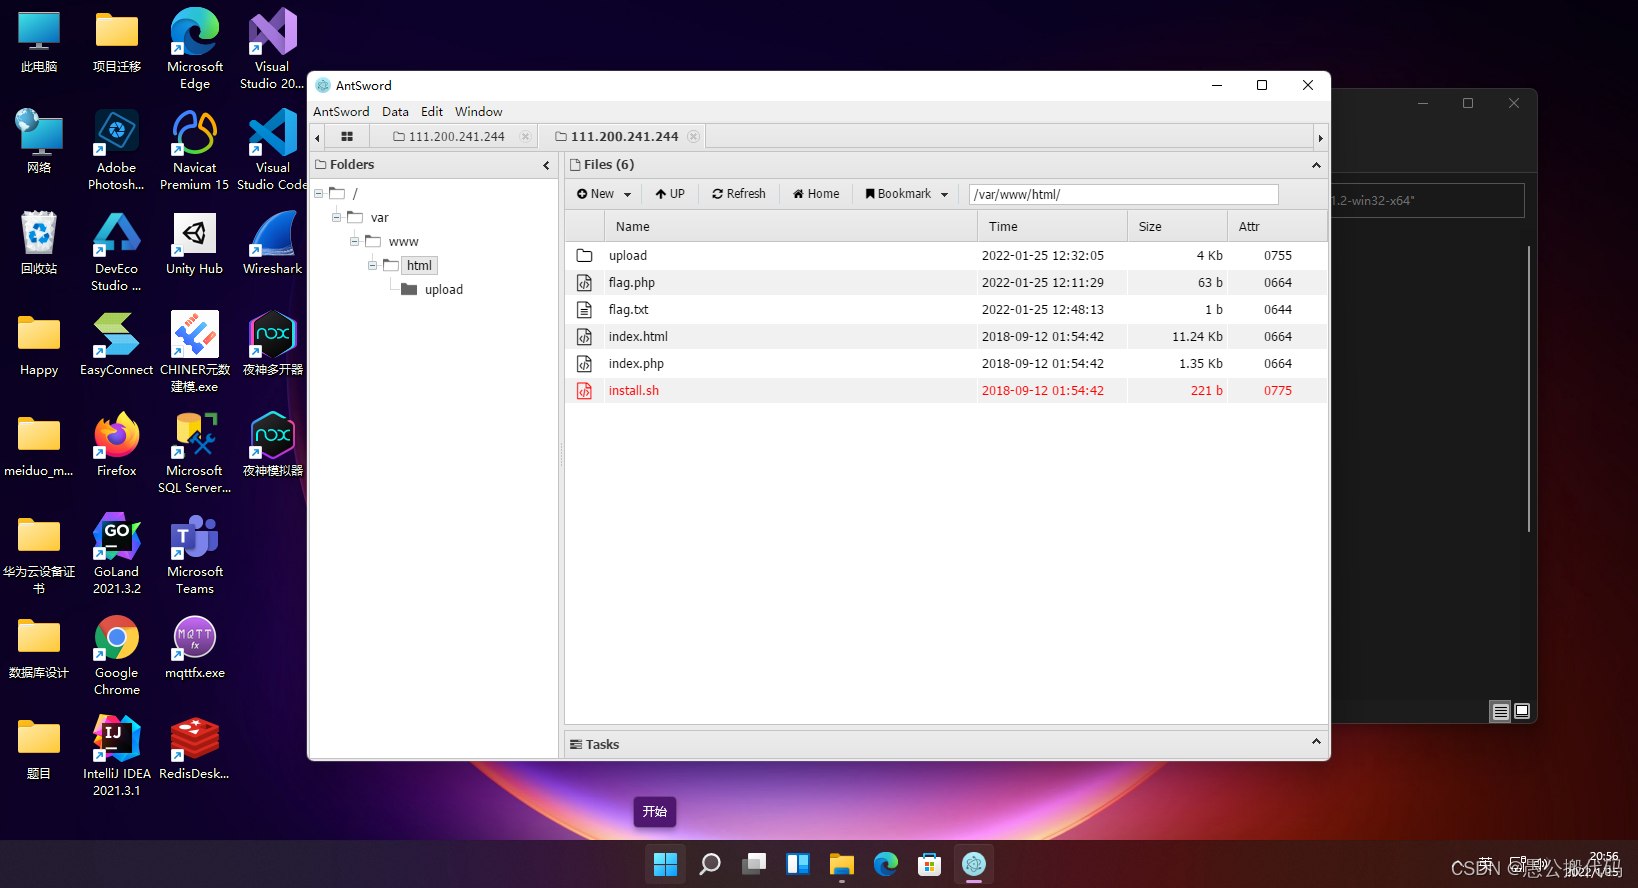Select large view icon in background window
Viewport: 1638px width, 888px height.
(1522, 711)
